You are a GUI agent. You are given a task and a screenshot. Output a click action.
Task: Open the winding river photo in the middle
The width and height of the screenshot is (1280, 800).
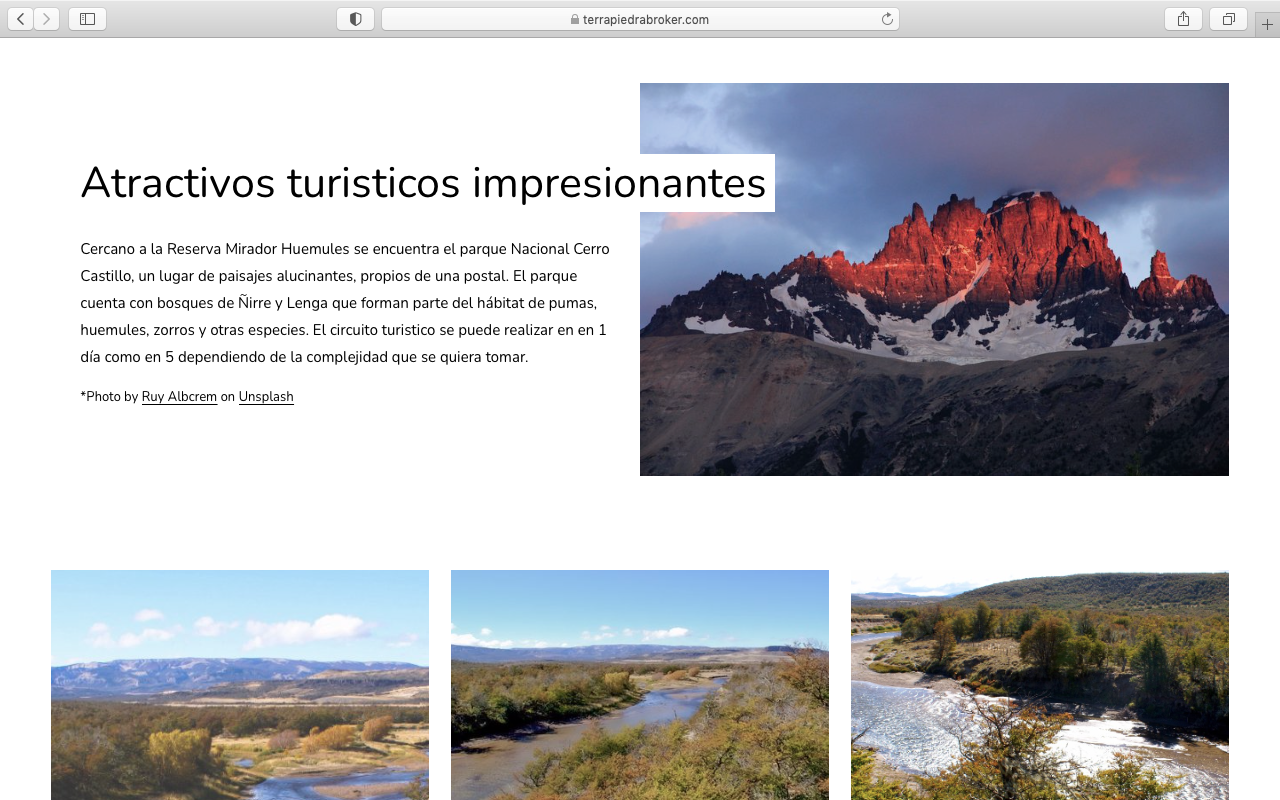[x=640, y=685]
